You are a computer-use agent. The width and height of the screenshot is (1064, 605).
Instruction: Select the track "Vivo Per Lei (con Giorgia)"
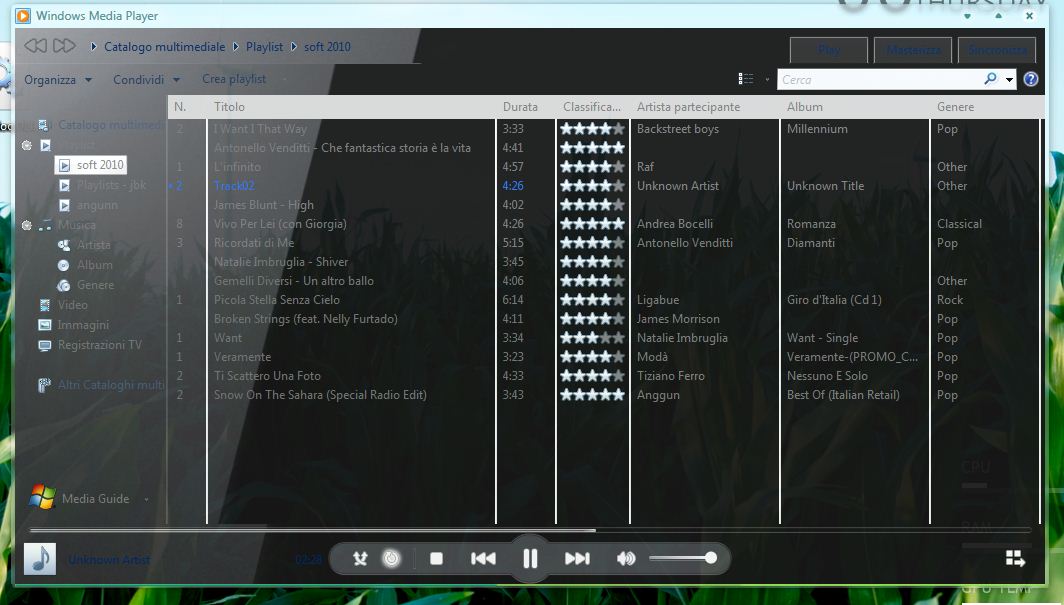(280, 224)
